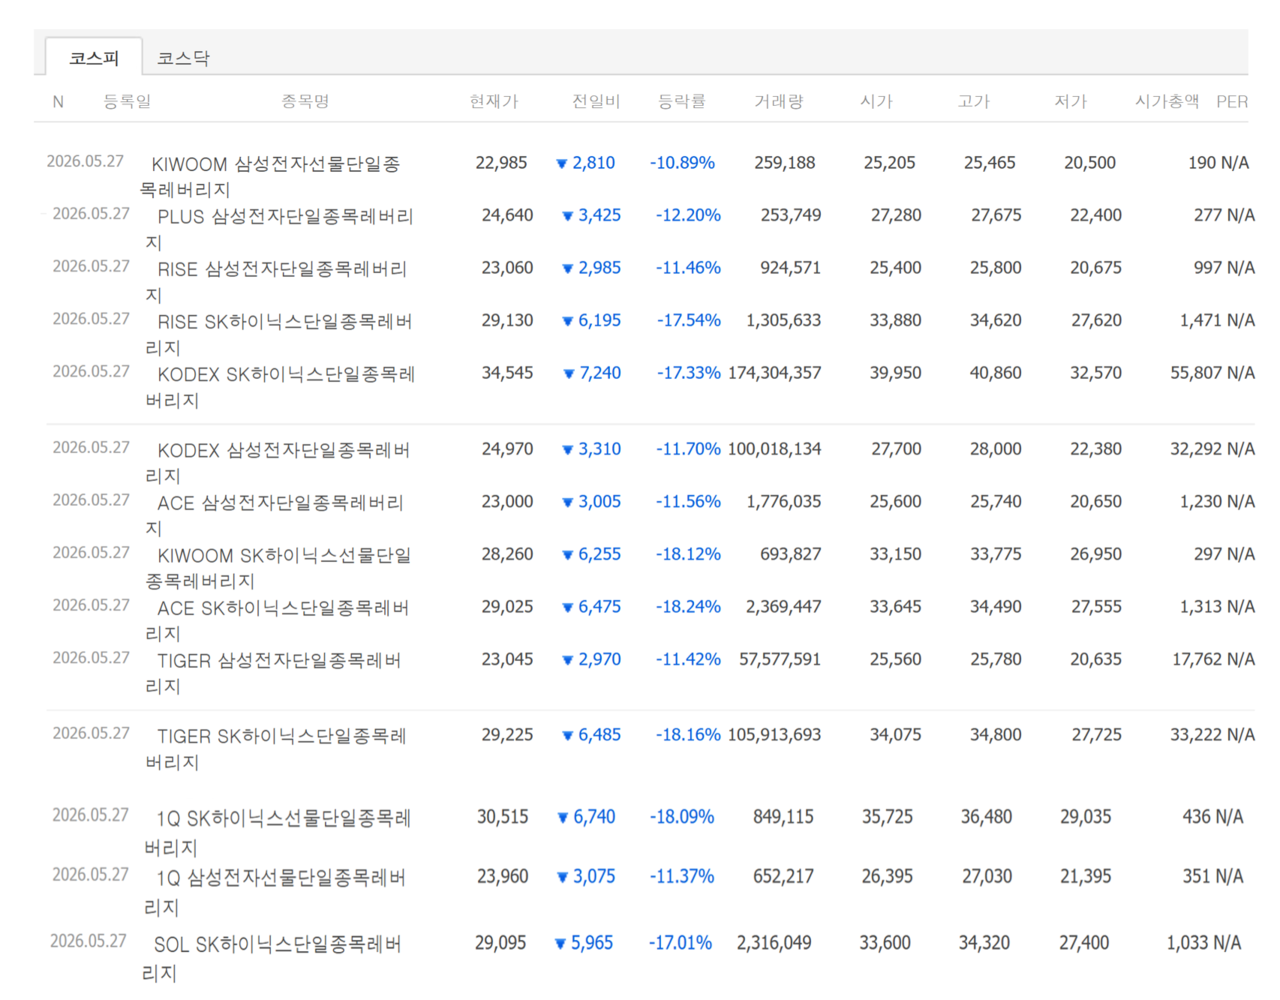Click the PER column header
Image resolution: width=1280 pixels, height=1000 pixels.
1232,101
